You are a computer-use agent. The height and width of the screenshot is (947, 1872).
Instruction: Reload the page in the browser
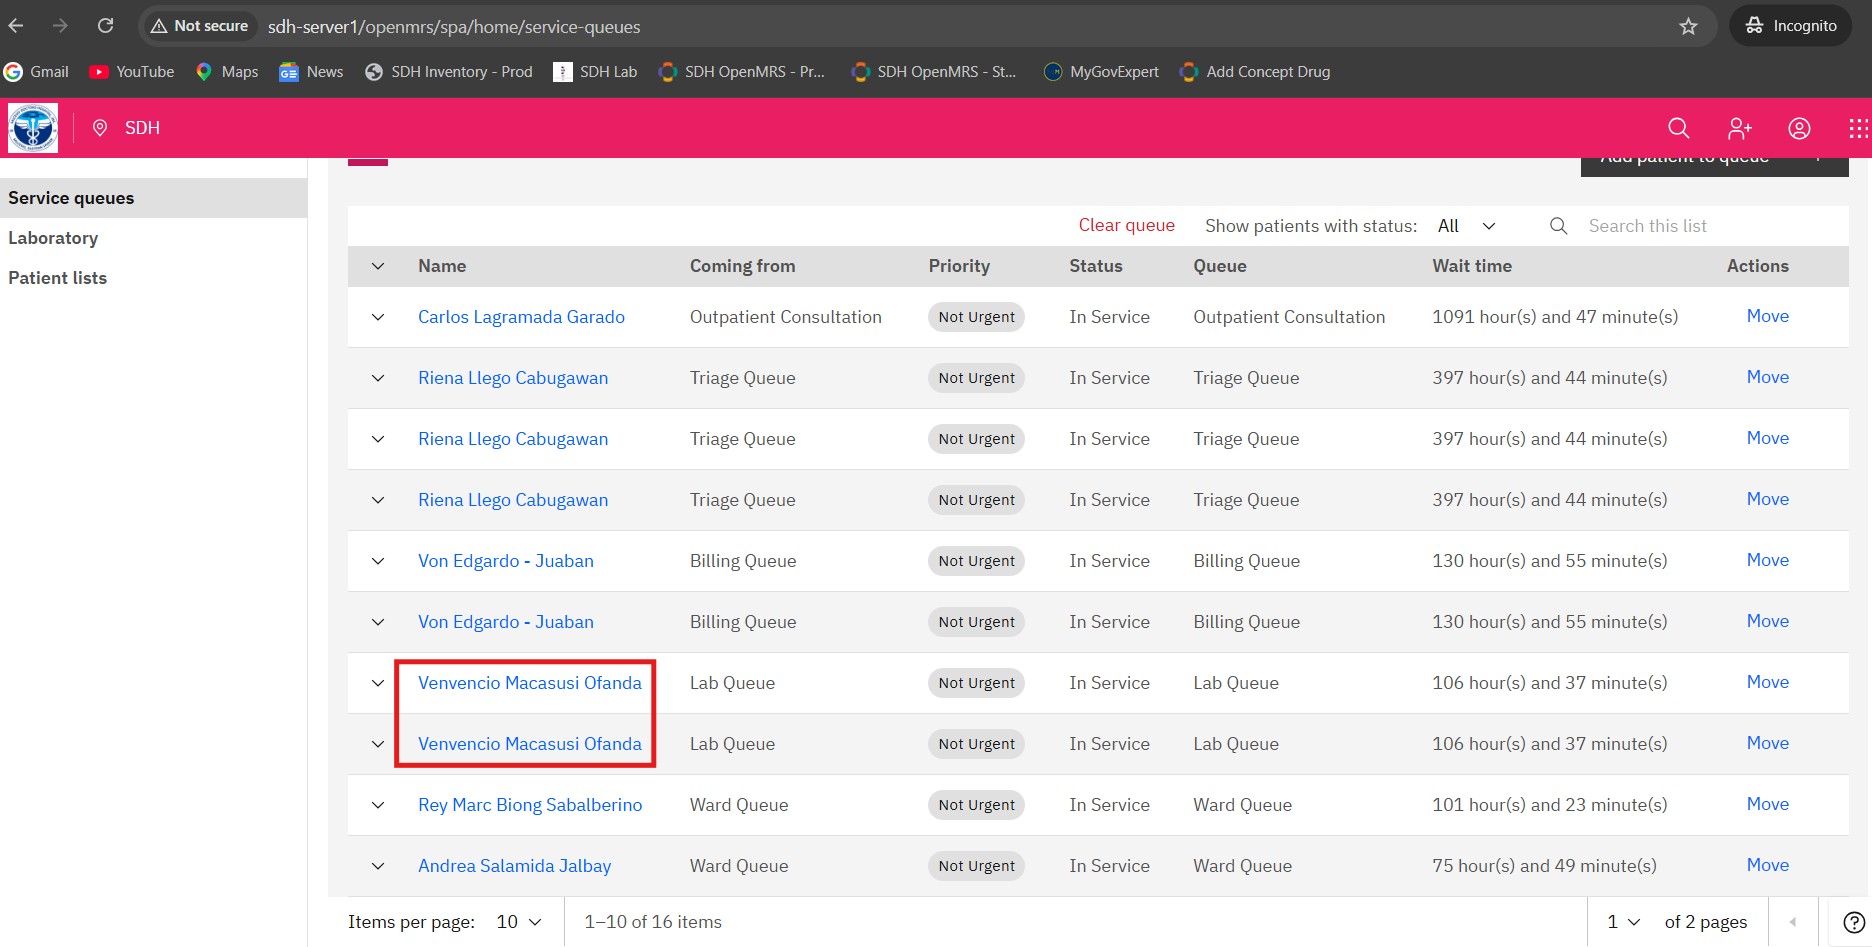point(105,26)
